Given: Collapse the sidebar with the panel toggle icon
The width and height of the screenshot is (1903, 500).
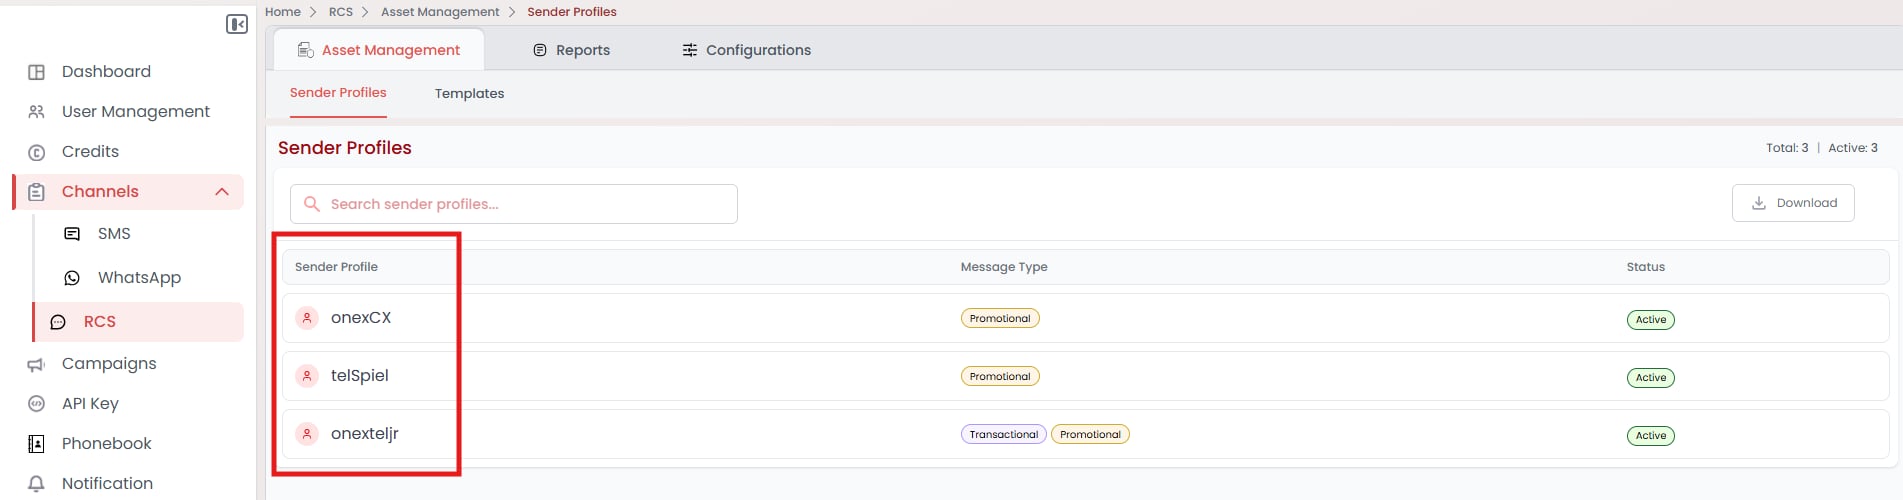Looking at the screenshot, I should click(x=237, y=24).
